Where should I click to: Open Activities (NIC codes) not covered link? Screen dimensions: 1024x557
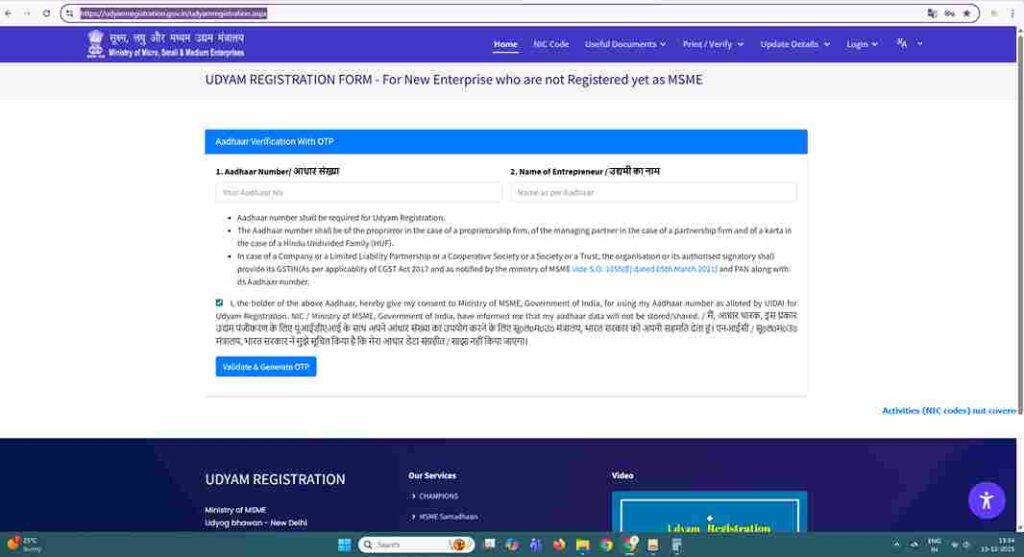(x=949, y=411)
